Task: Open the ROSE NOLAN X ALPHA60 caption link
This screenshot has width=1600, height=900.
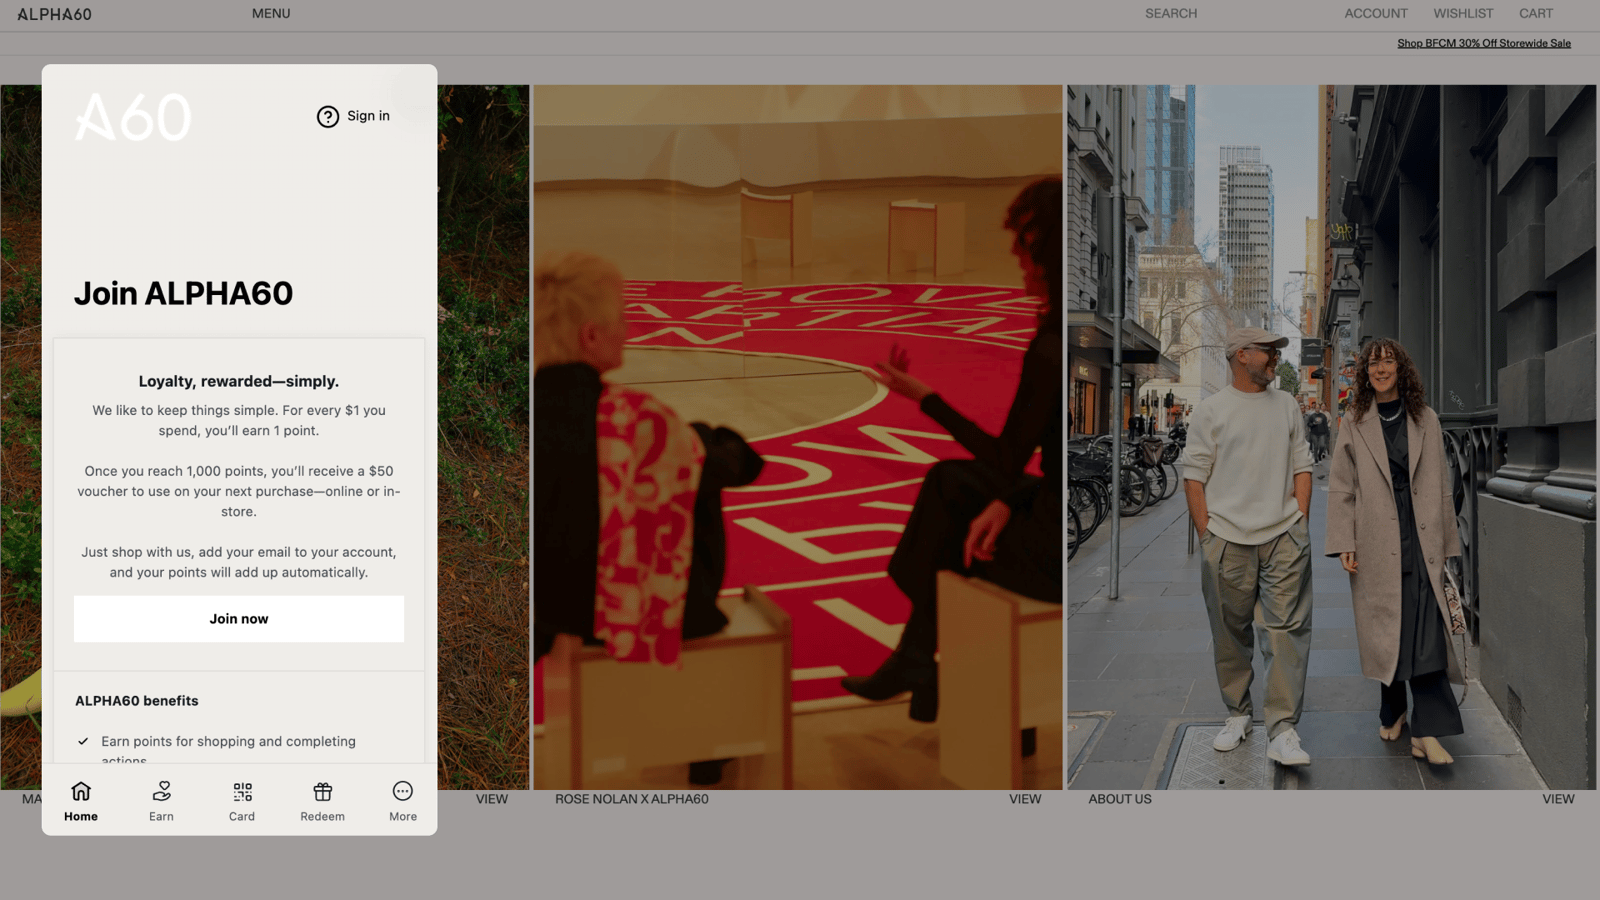Action: (x=632, y=799)
